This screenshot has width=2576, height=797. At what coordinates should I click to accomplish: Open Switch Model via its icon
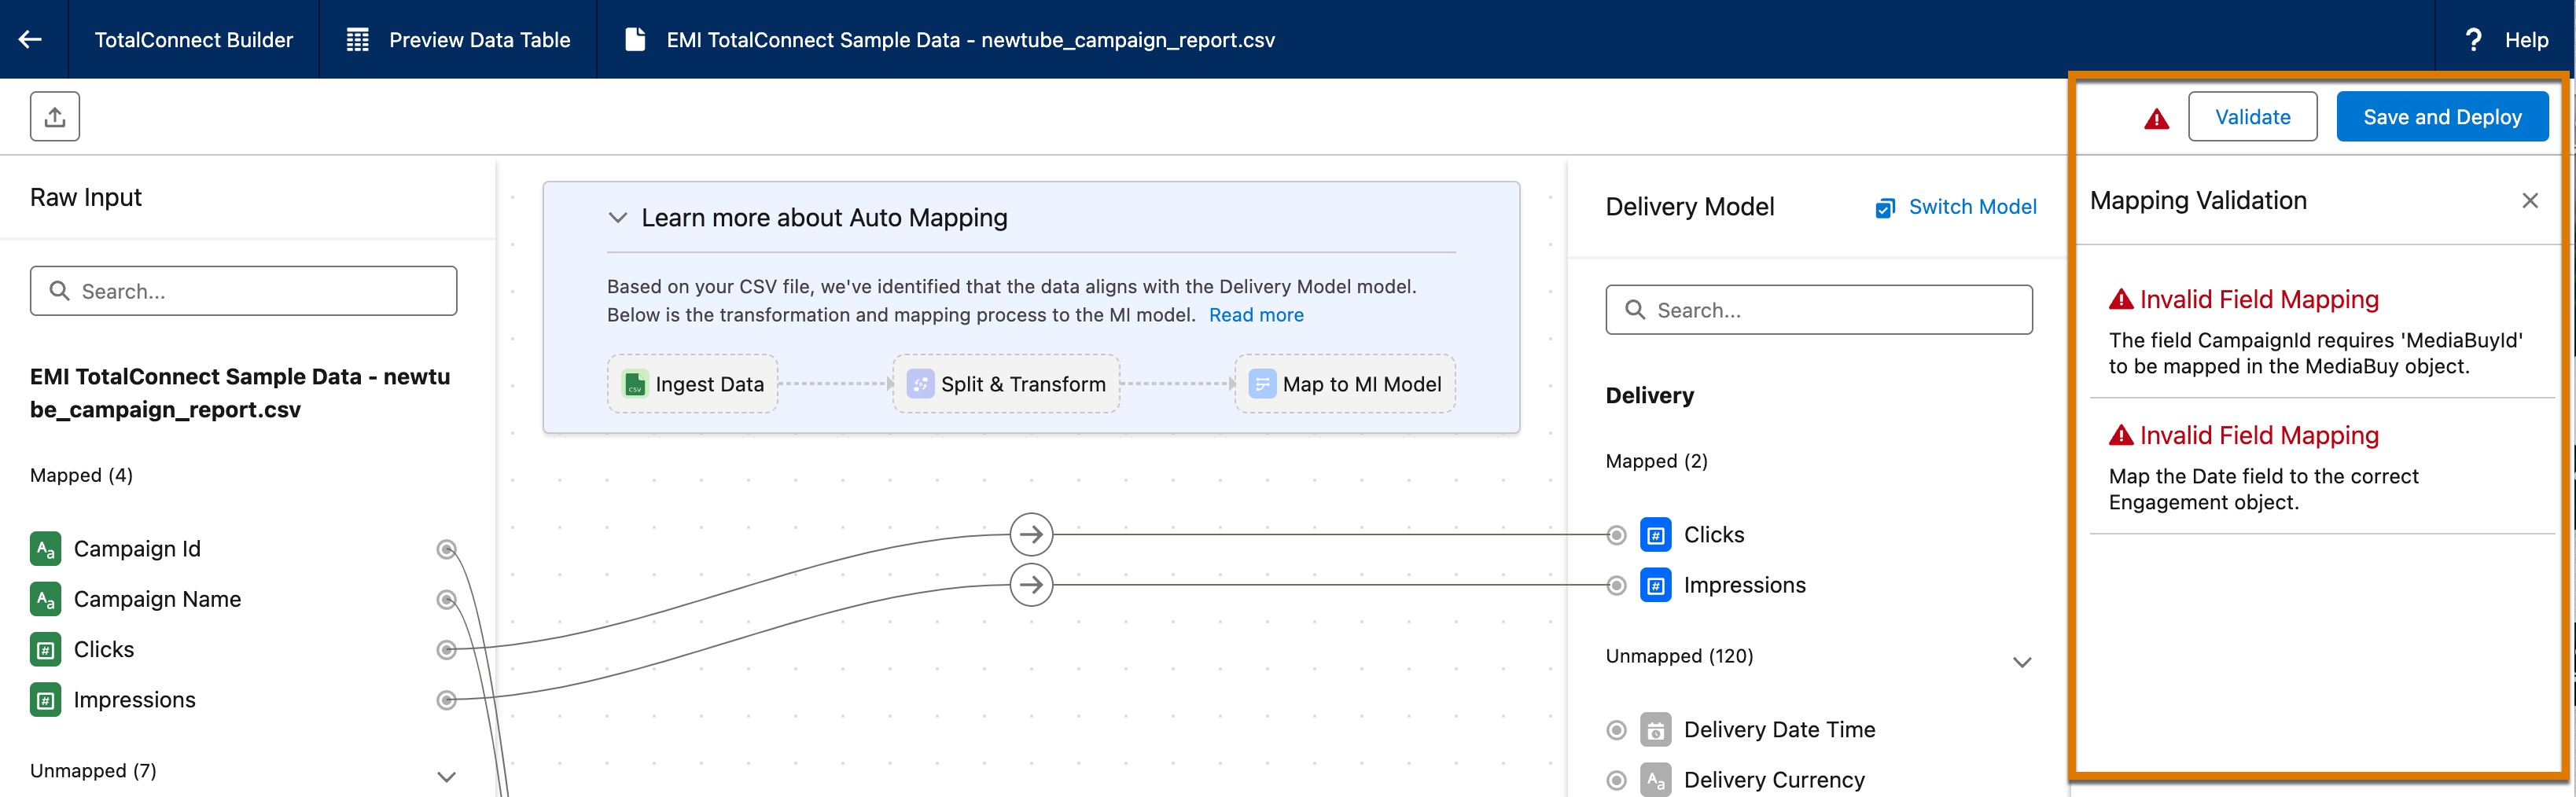coord(1886,208)
